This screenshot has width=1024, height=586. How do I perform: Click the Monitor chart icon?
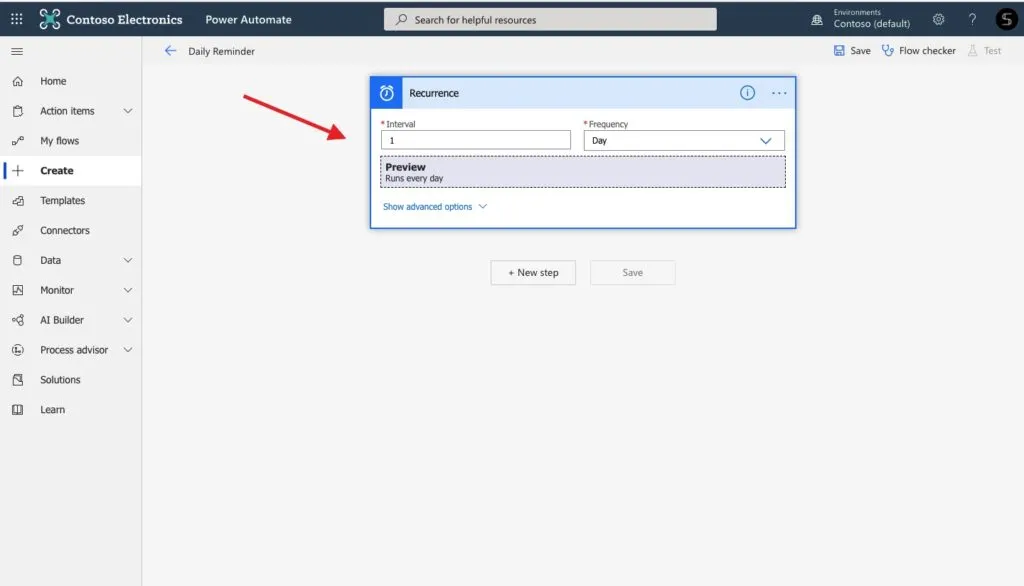[18, 290]
